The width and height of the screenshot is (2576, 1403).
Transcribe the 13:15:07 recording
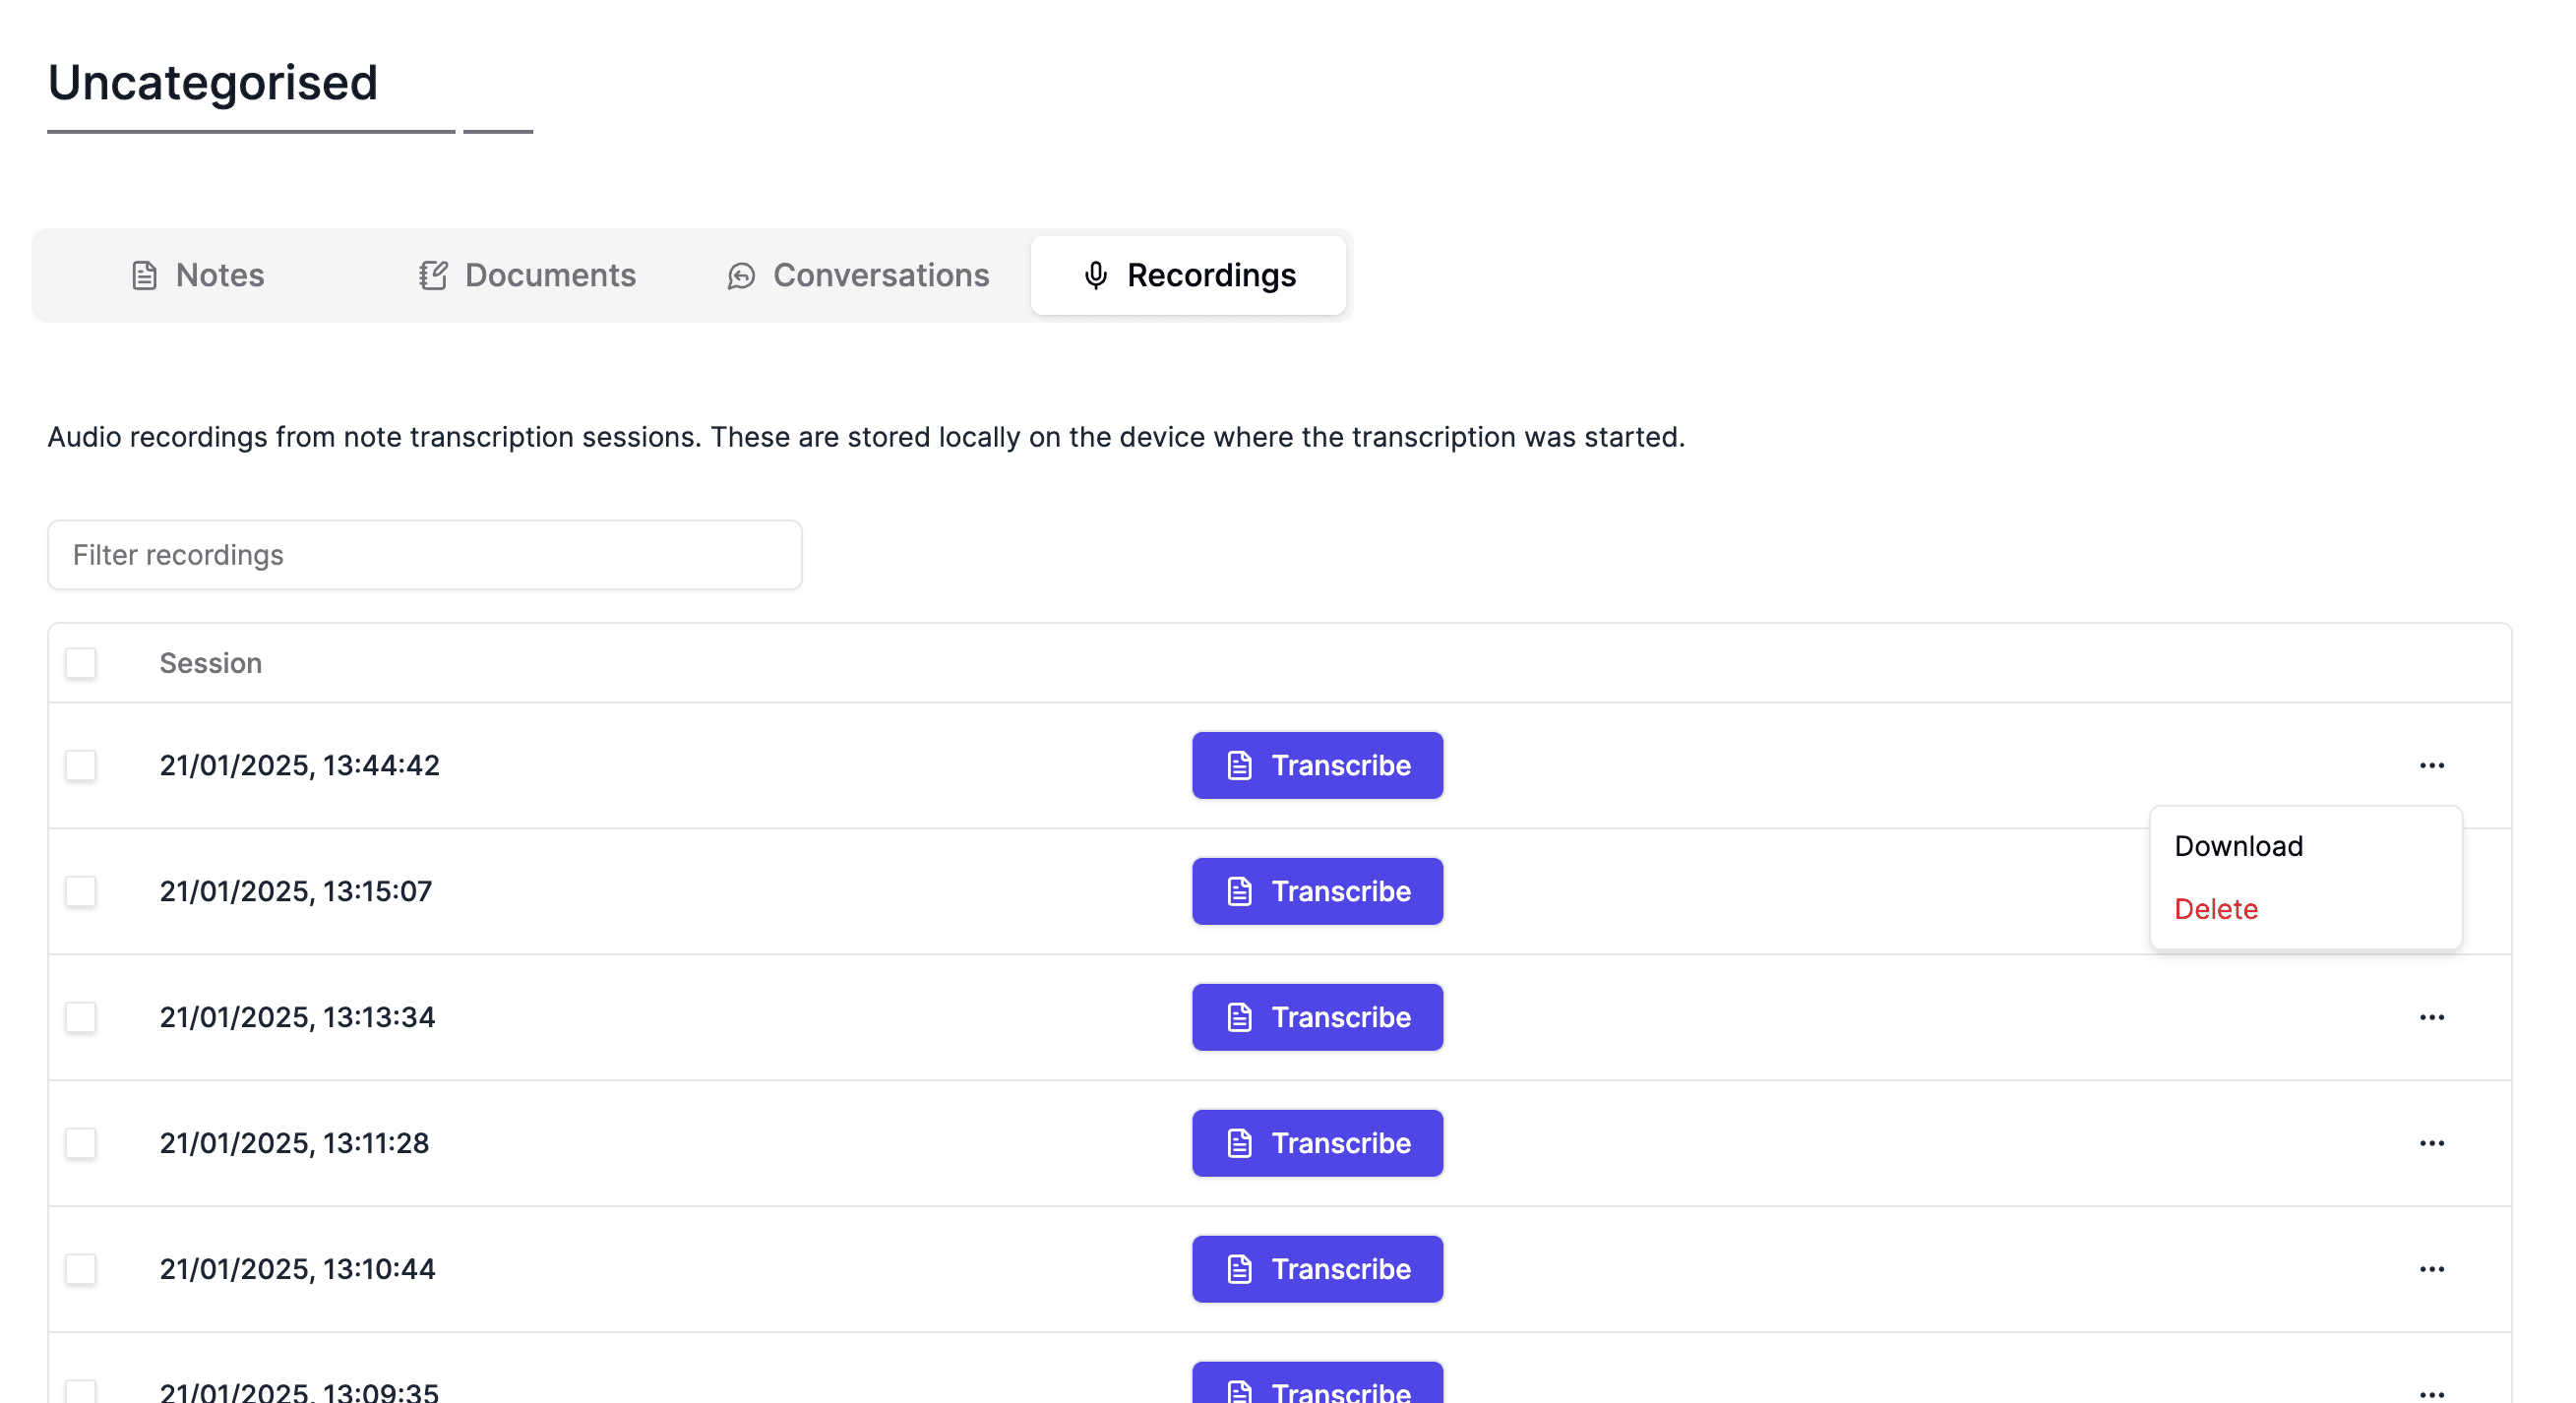[1316, 891]
